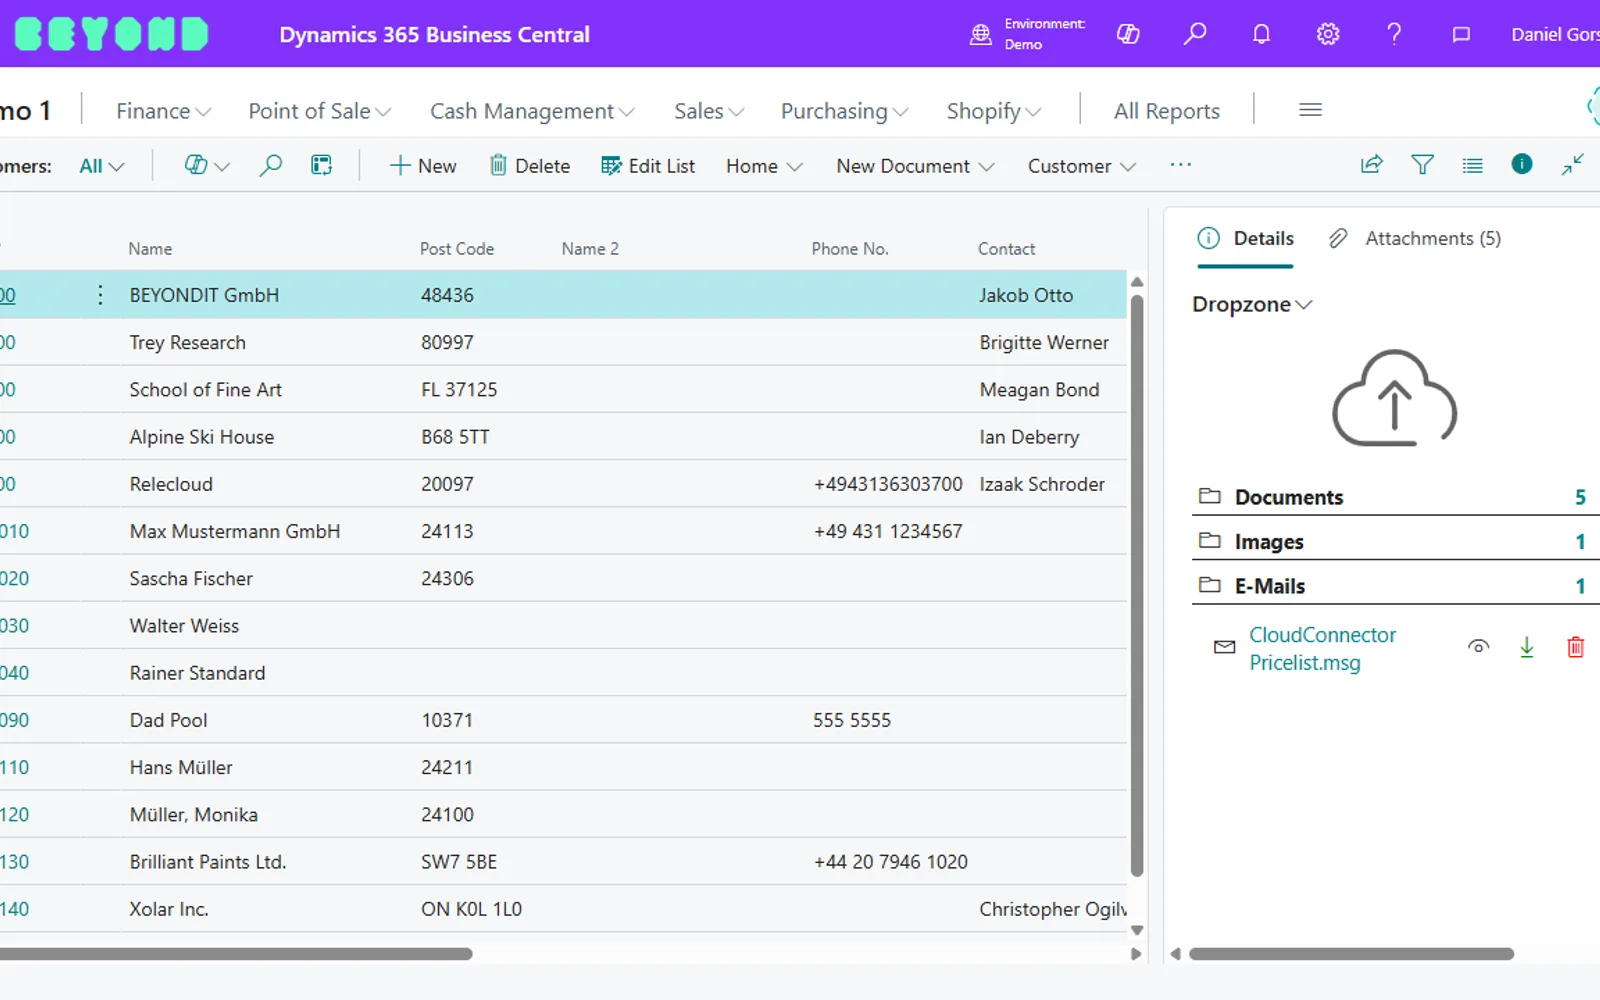Open the All views filter dropdown

click(102, 166)
